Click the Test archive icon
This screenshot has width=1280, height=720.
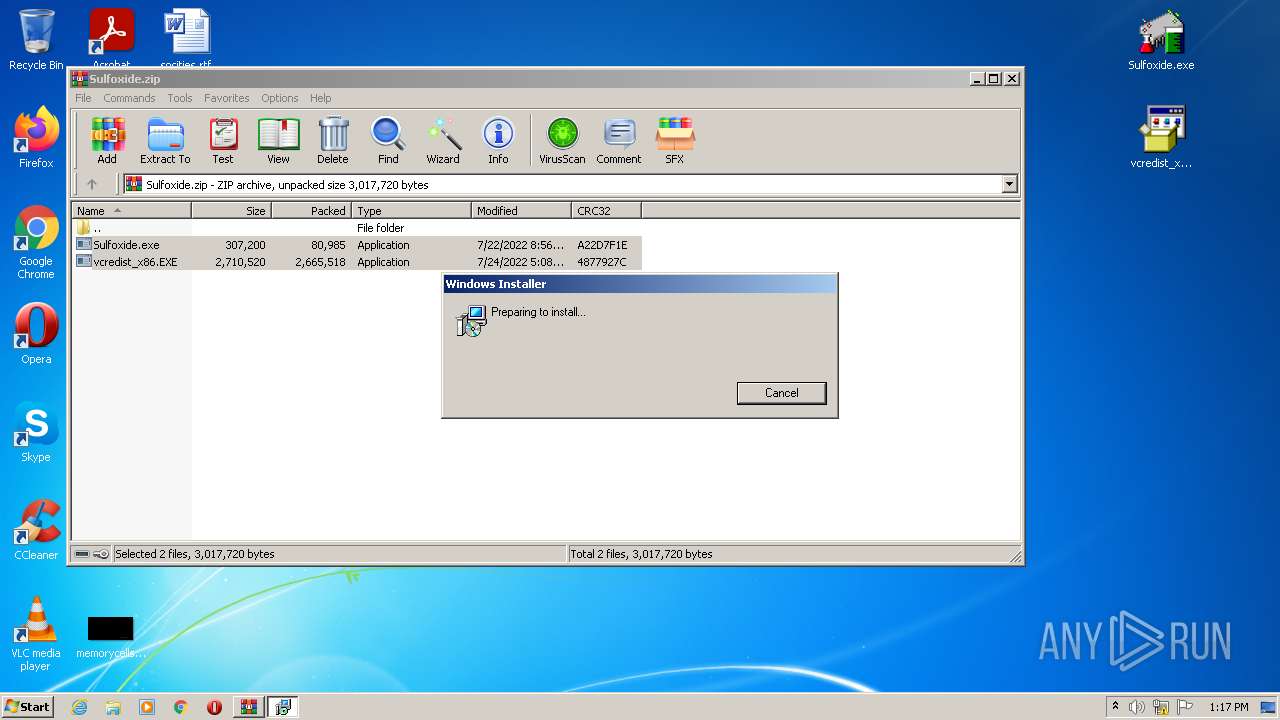click(x=223, y=140)
